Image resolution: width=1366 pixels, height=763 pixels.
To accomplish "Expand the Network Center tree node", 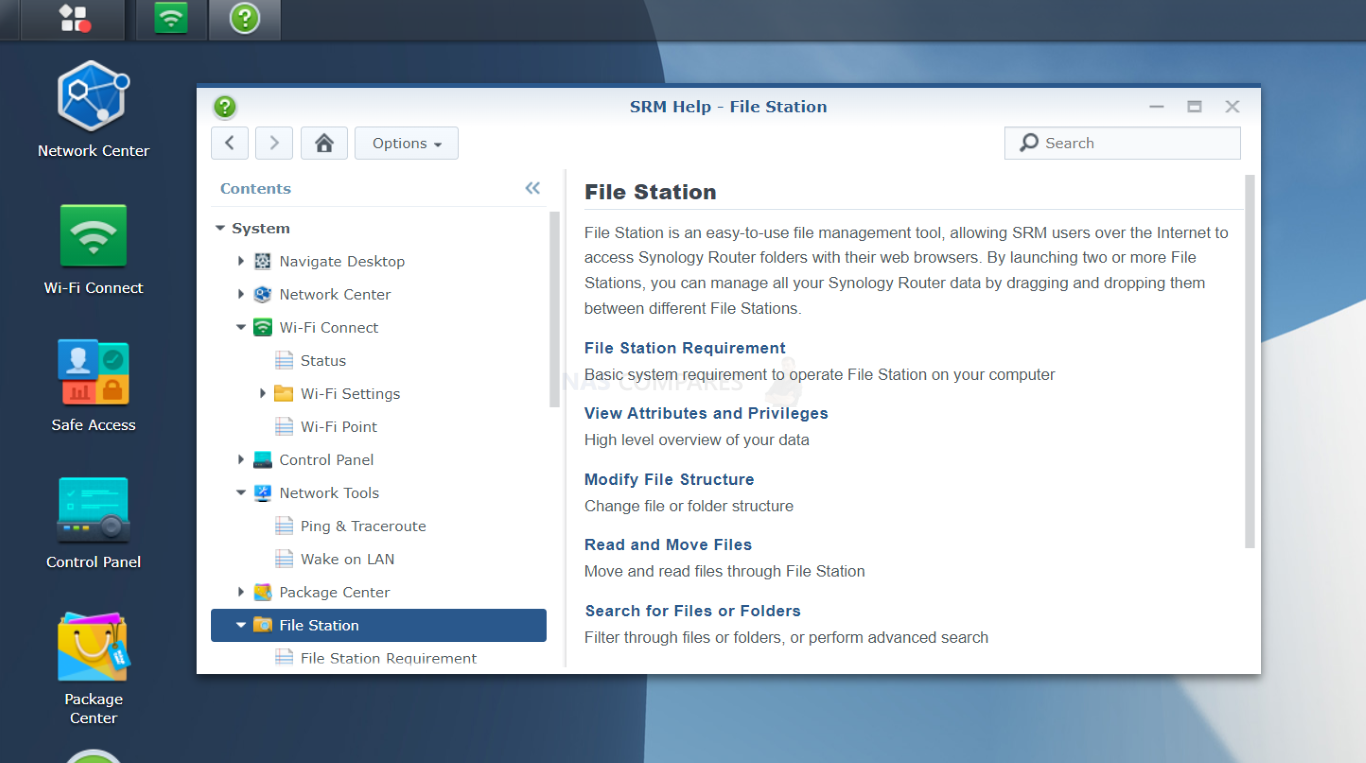I will tap(241, 294).
